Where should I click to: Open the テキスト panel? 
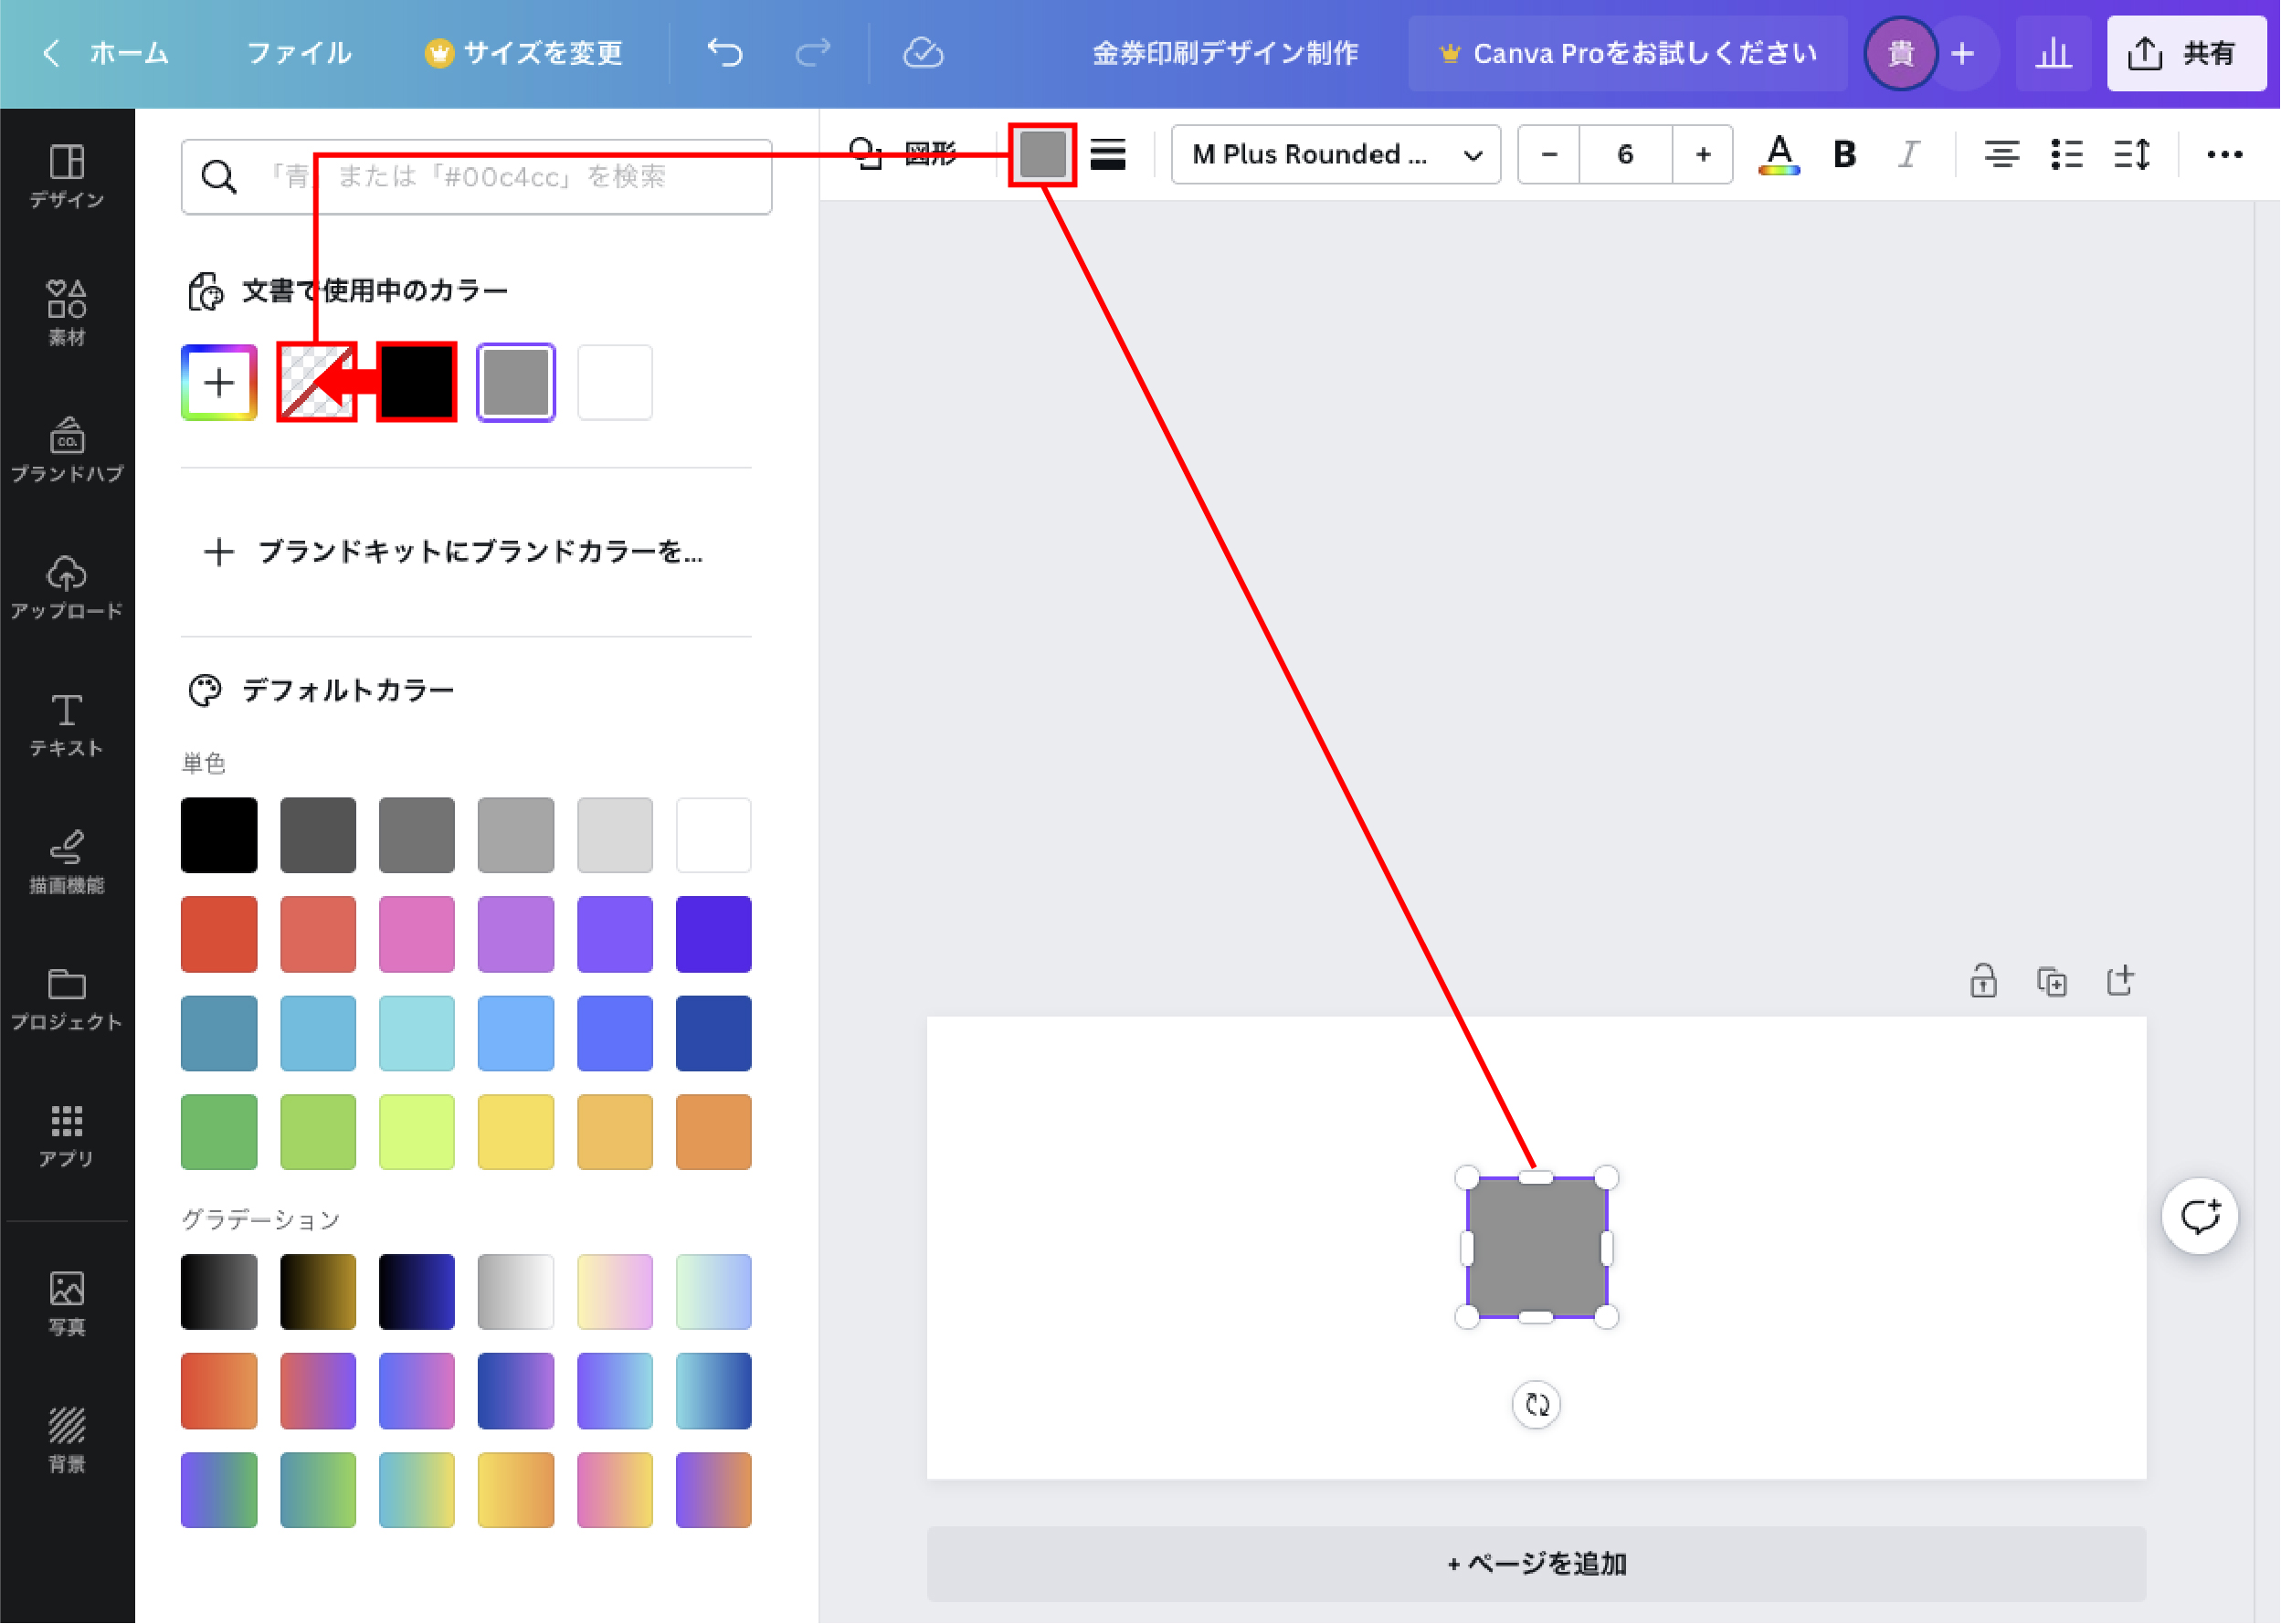tap(67, 725)
